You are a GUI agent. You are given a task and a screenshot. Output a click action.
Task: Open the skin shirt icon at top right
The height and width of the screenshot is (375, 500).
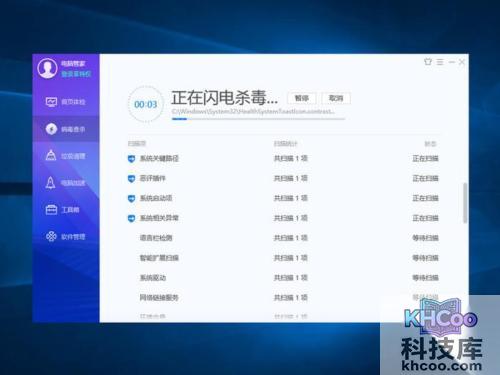click(x=428, y=62)
